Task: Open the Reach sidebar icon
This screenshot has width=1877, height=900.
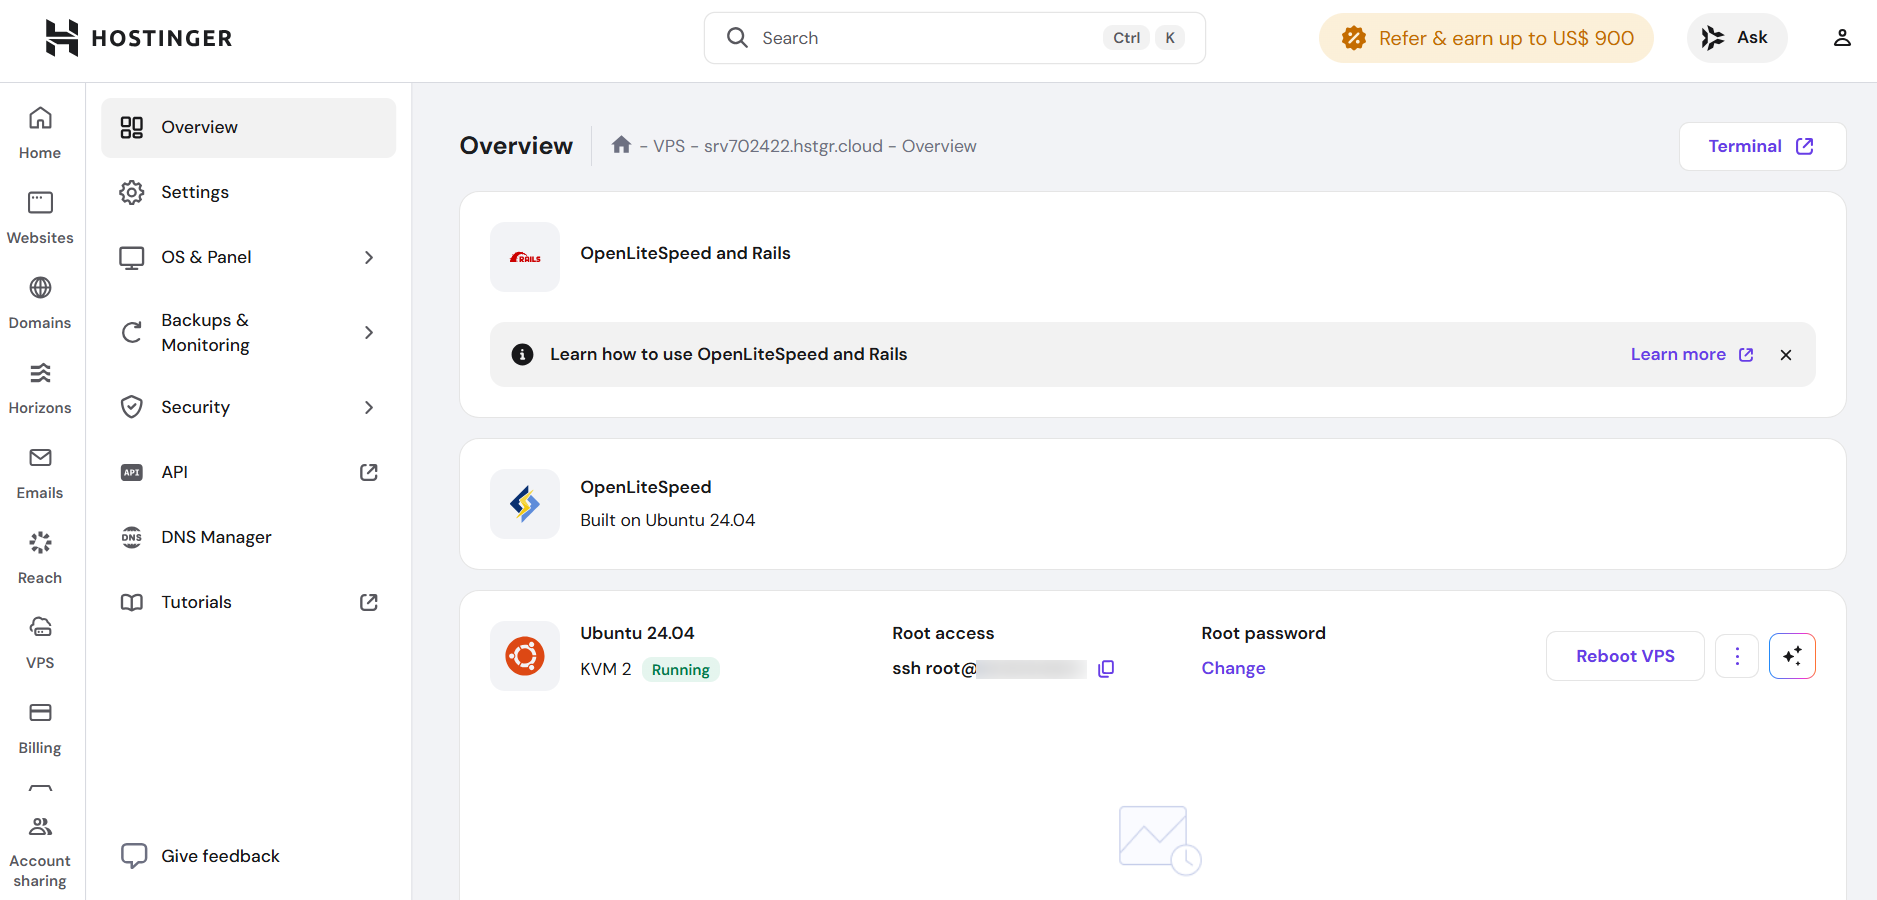Action: (40, 543)
